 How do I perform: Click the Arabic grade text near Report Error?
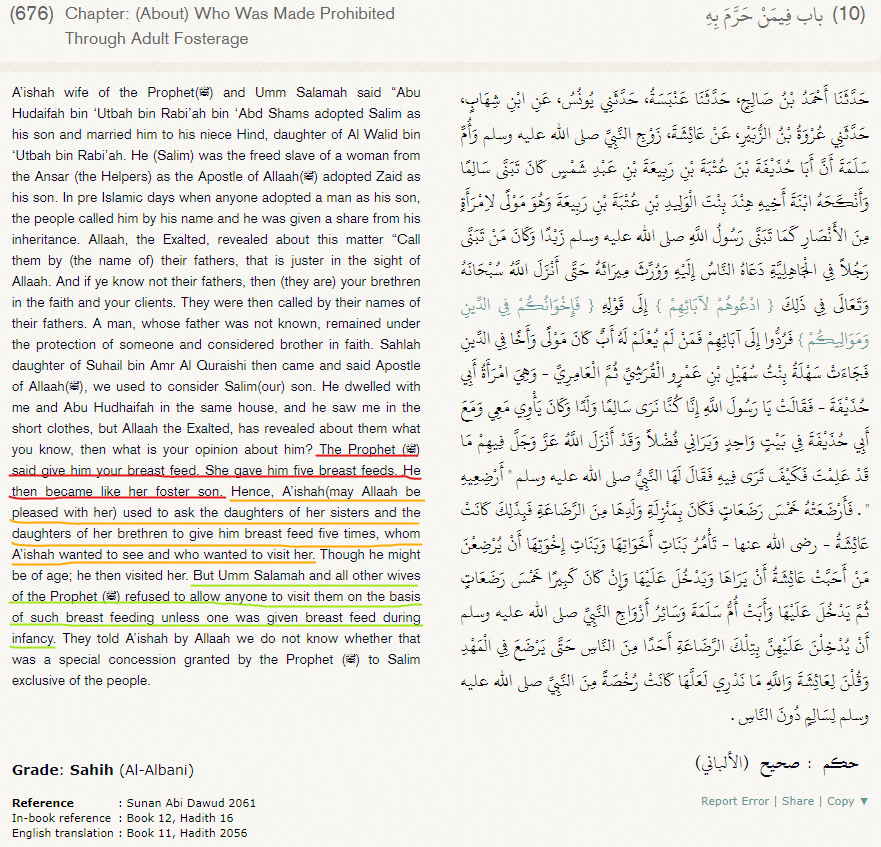click(776, 763)
